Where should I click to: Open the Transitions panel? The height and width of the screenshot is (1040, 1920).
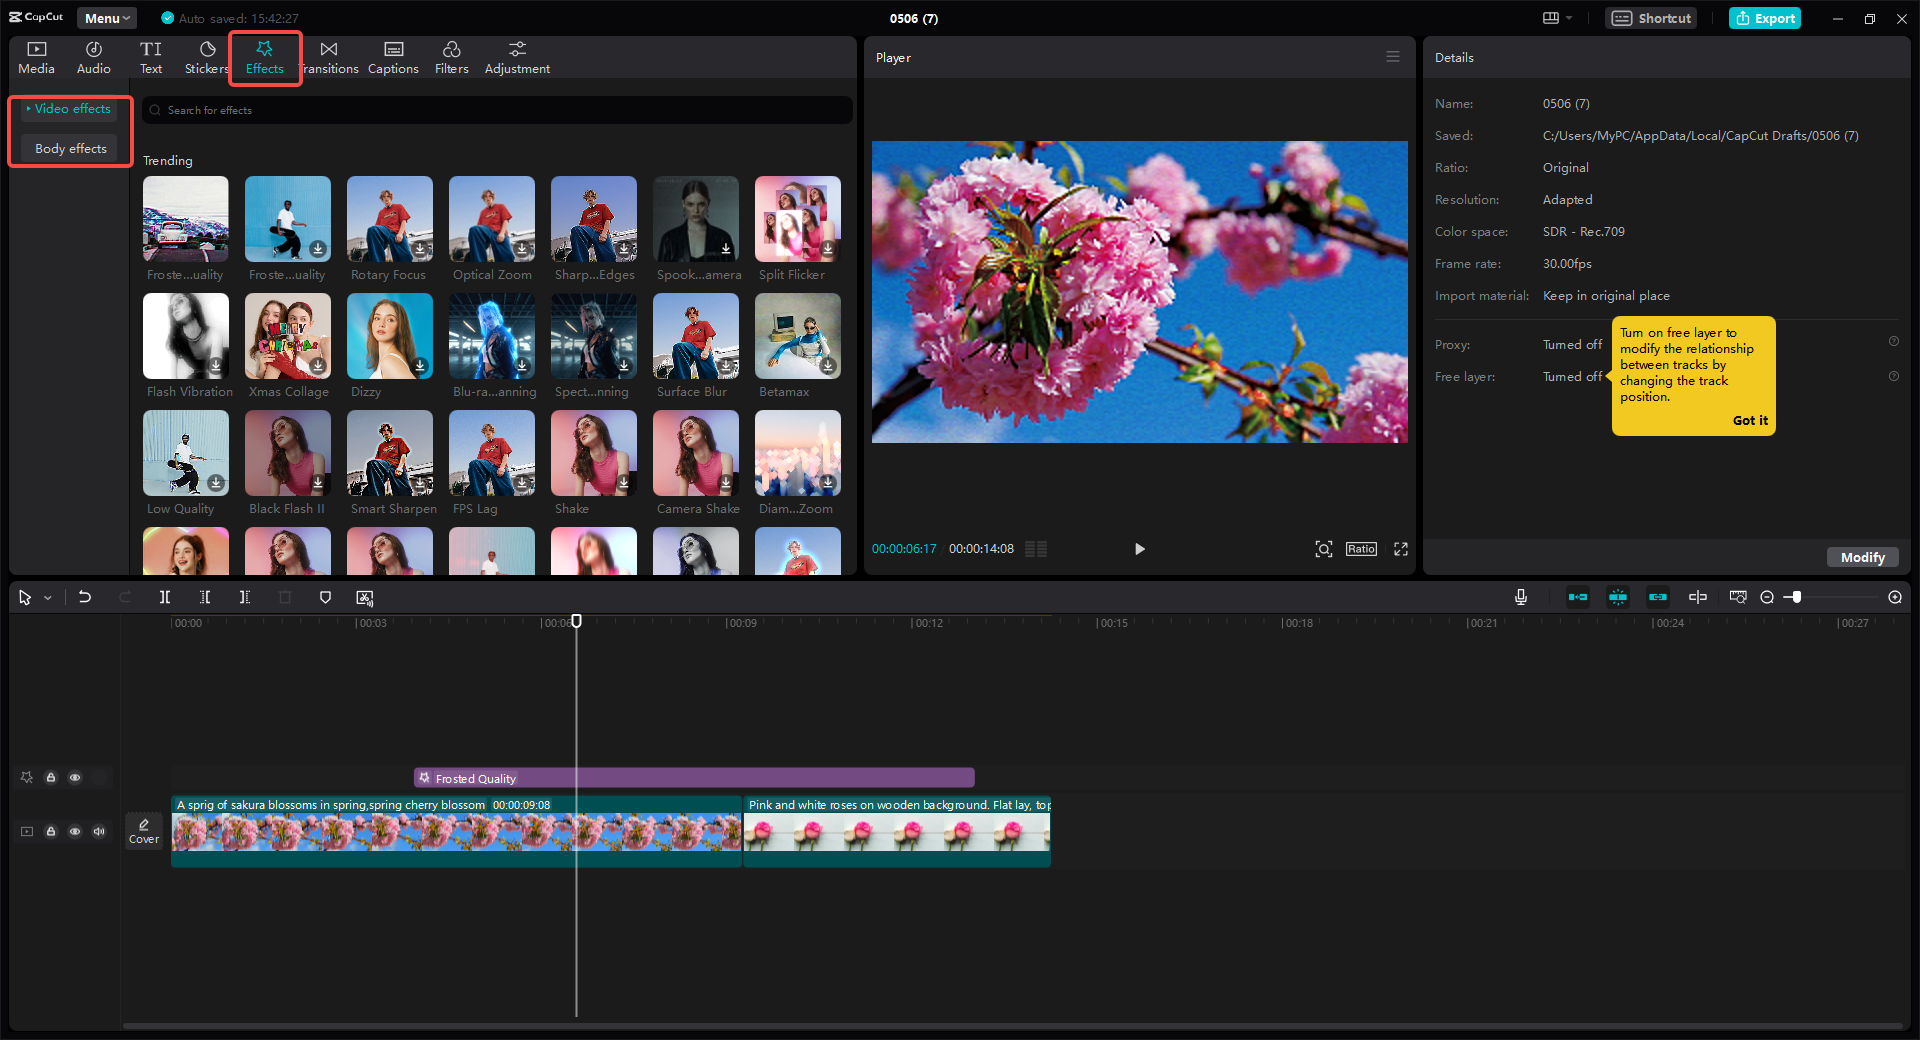330,57
